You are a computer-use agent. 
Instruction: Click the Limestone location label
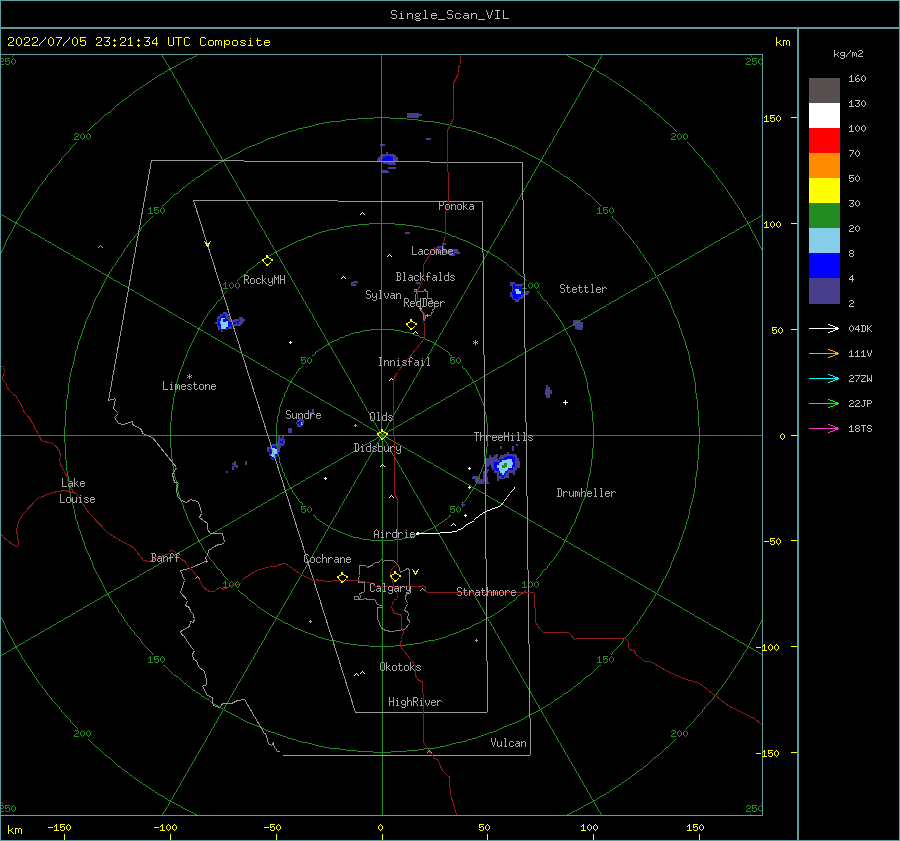tap(189, 386)
